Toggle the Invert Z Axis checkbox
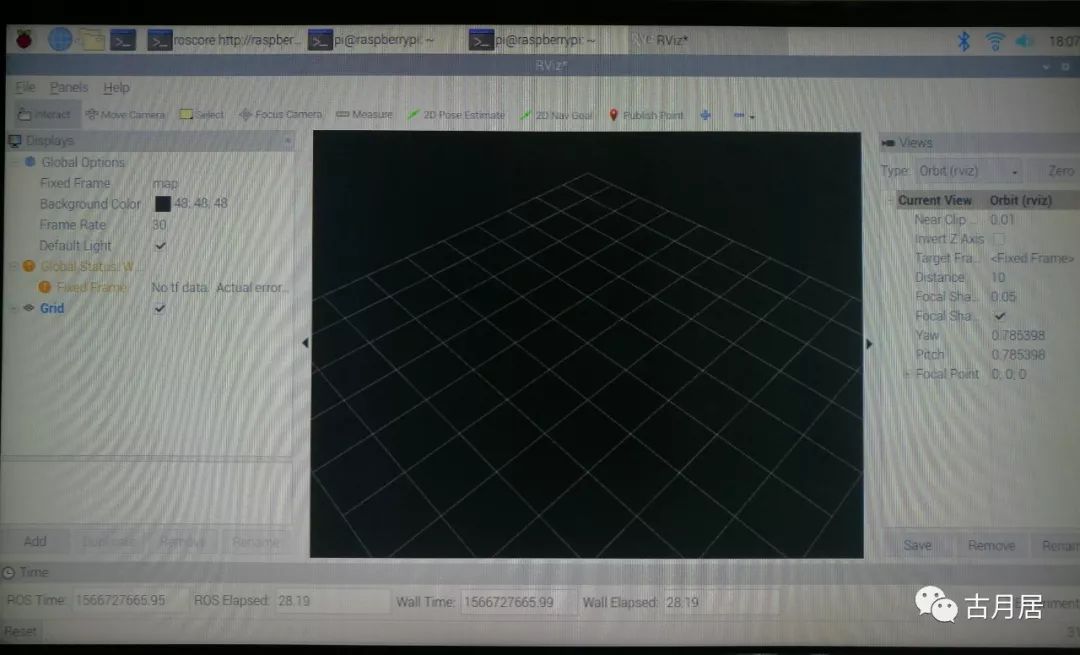The image size is (1080, 655). (x=999, y=239)
